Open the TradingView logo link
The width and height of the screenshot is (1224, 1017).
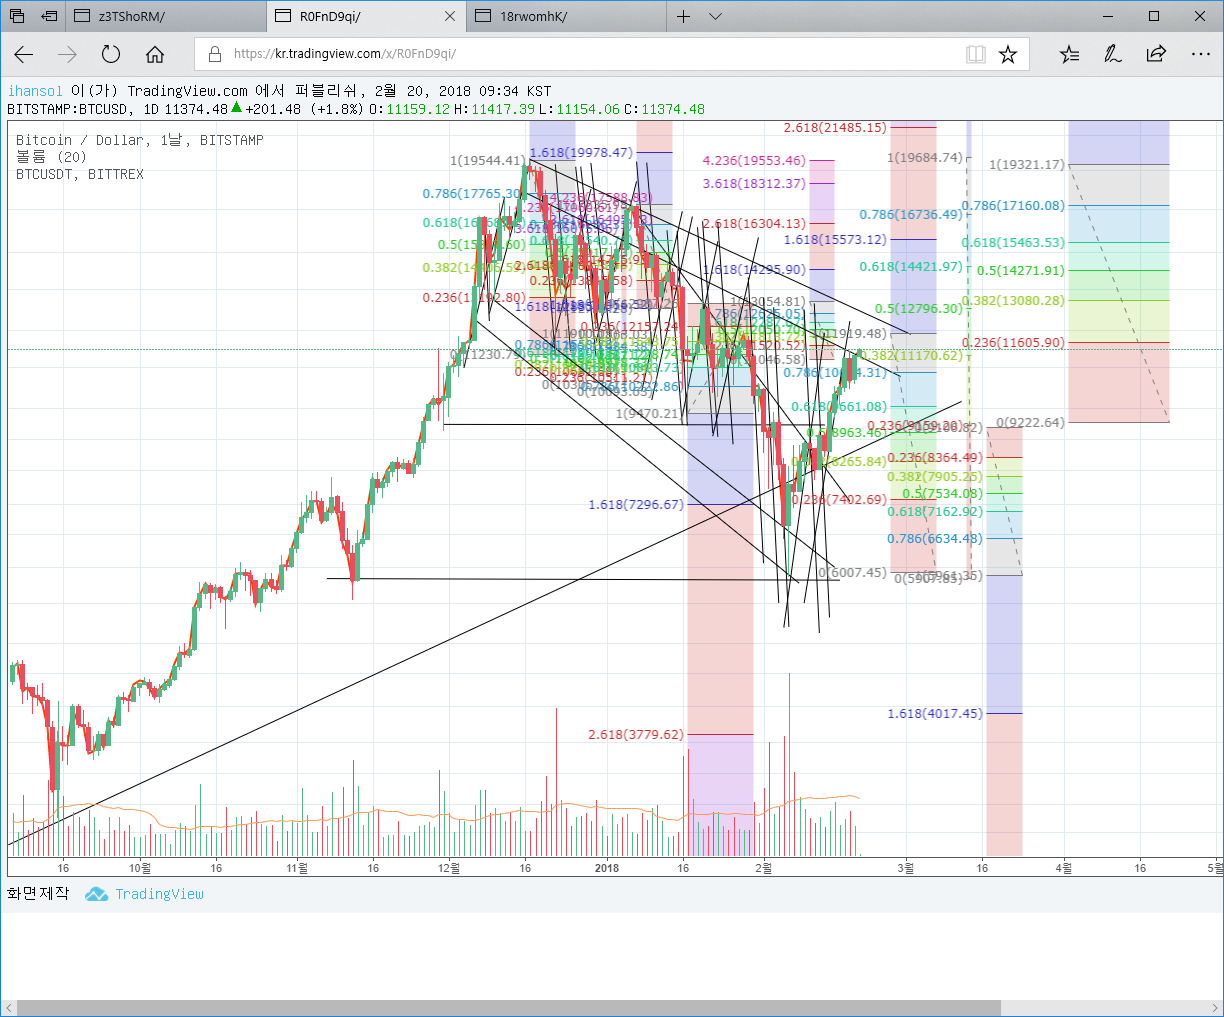tap(145, 894)
